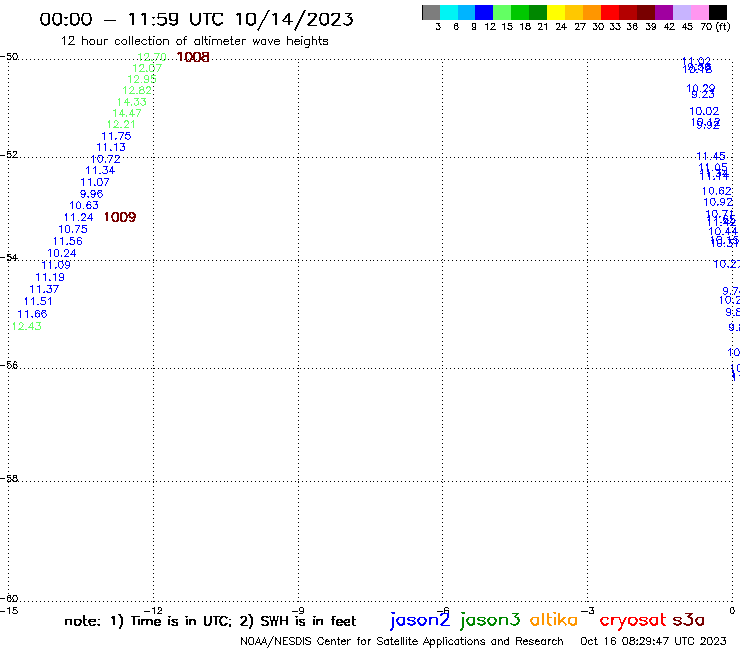Screen dimensions: 740x650
Task: Click the latitude axis label -52
Action: (9, 155)
